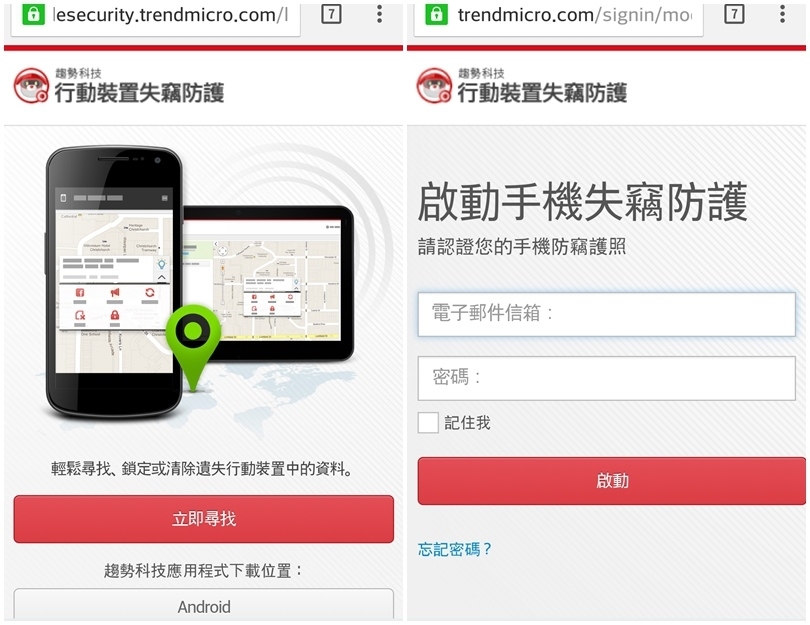Click the 立即尋找 red button

coord(204,519)
